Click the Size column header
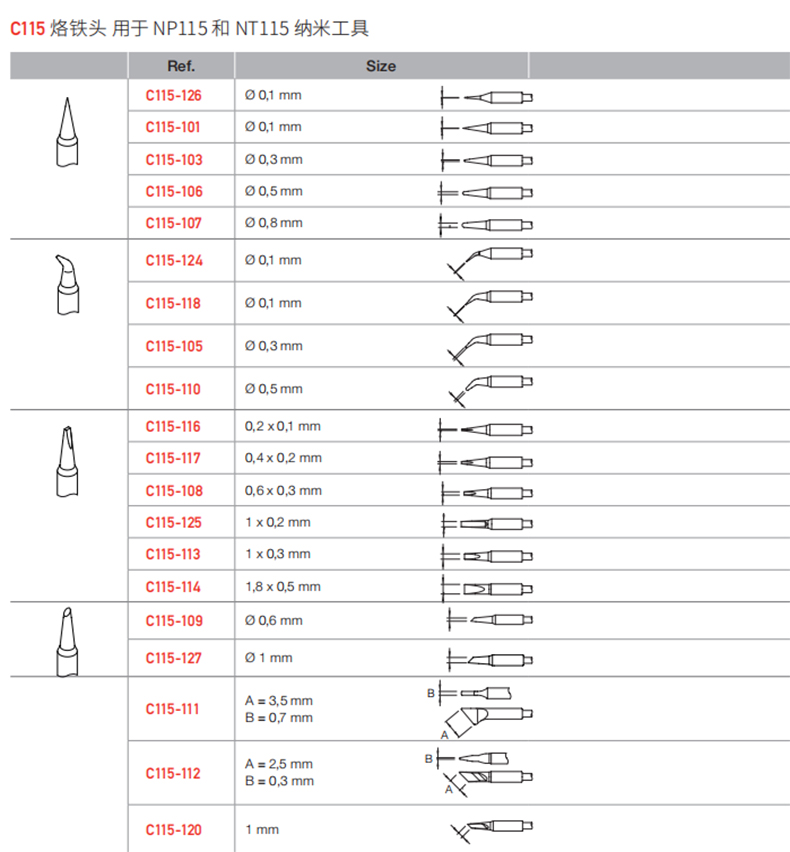 [x=380, y=66]
